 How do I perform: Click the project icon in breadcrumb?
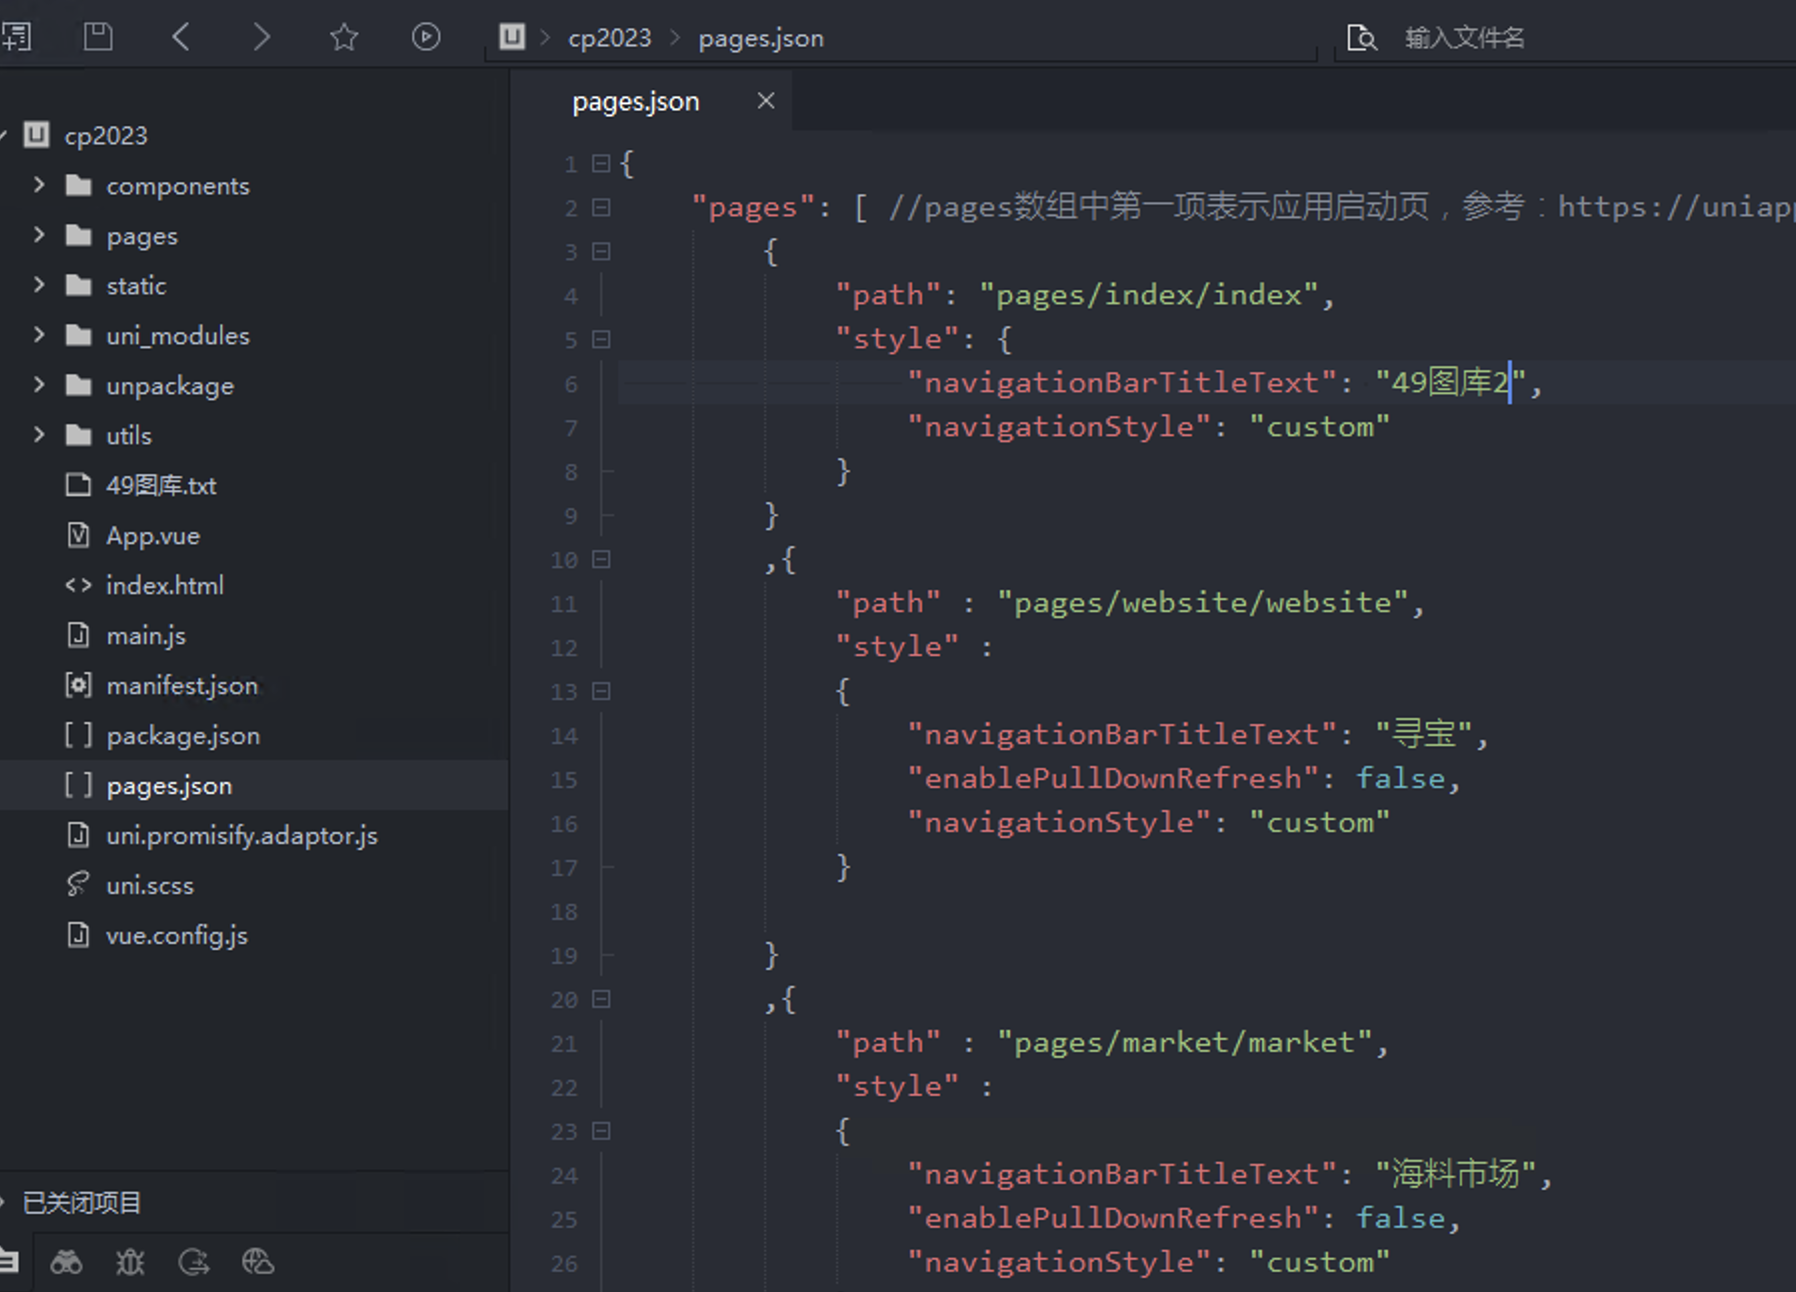512,37
